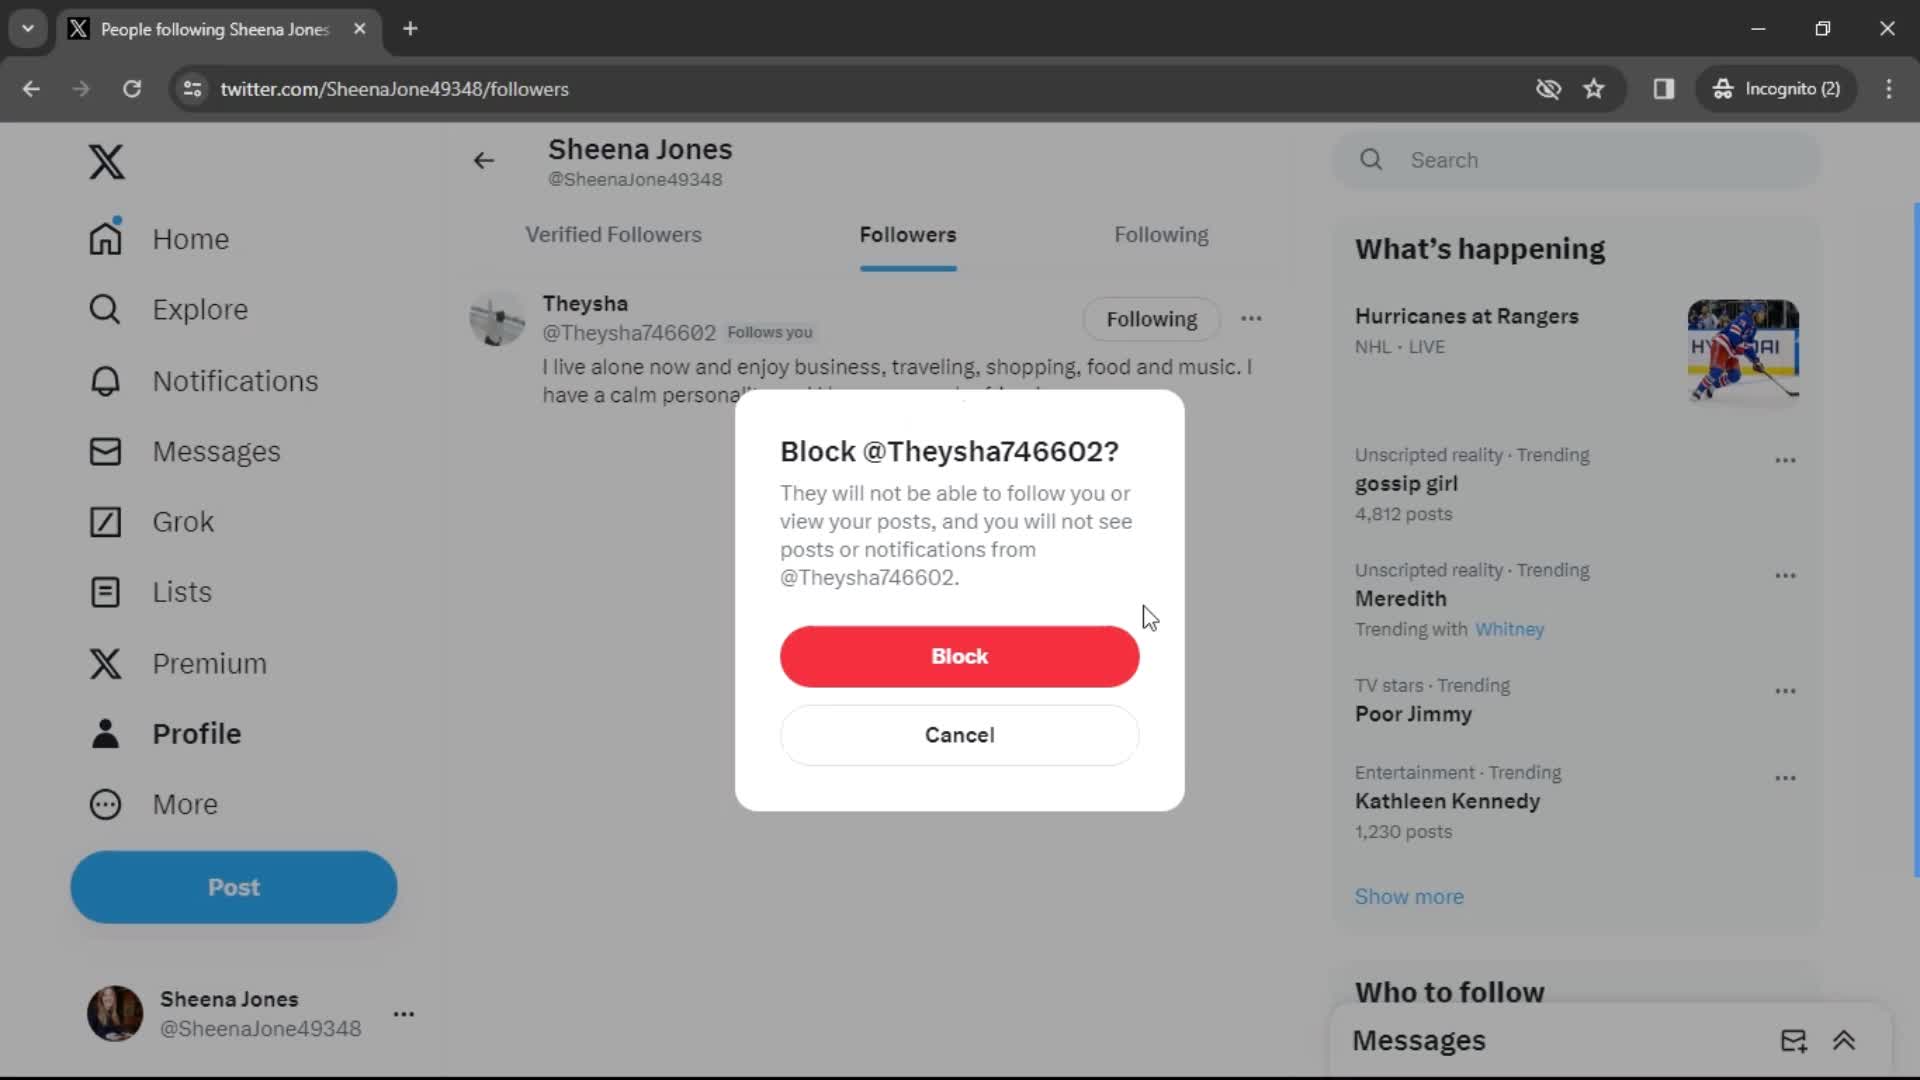Click Block to confirm blocking @Theysha746602
This screenshot has height=1080, width=1920.
pyautogui.click(x=960, y=655)
